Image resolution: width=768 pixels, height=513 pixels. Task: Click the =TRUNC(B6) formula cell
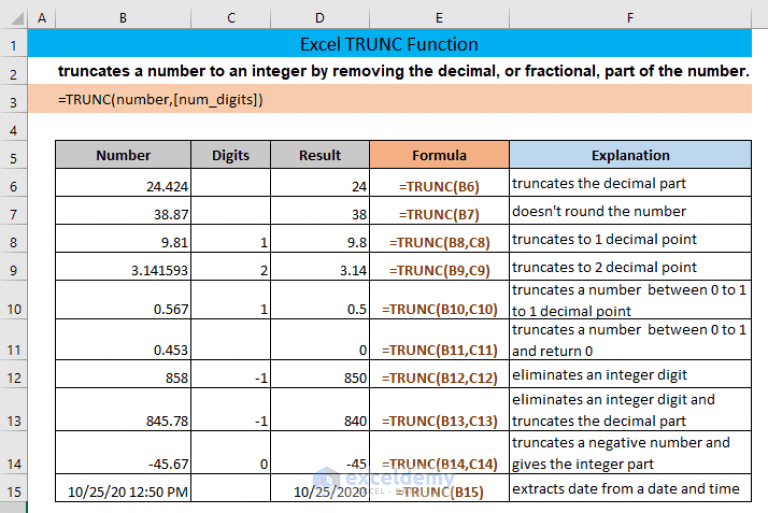[x=439, y=183]
